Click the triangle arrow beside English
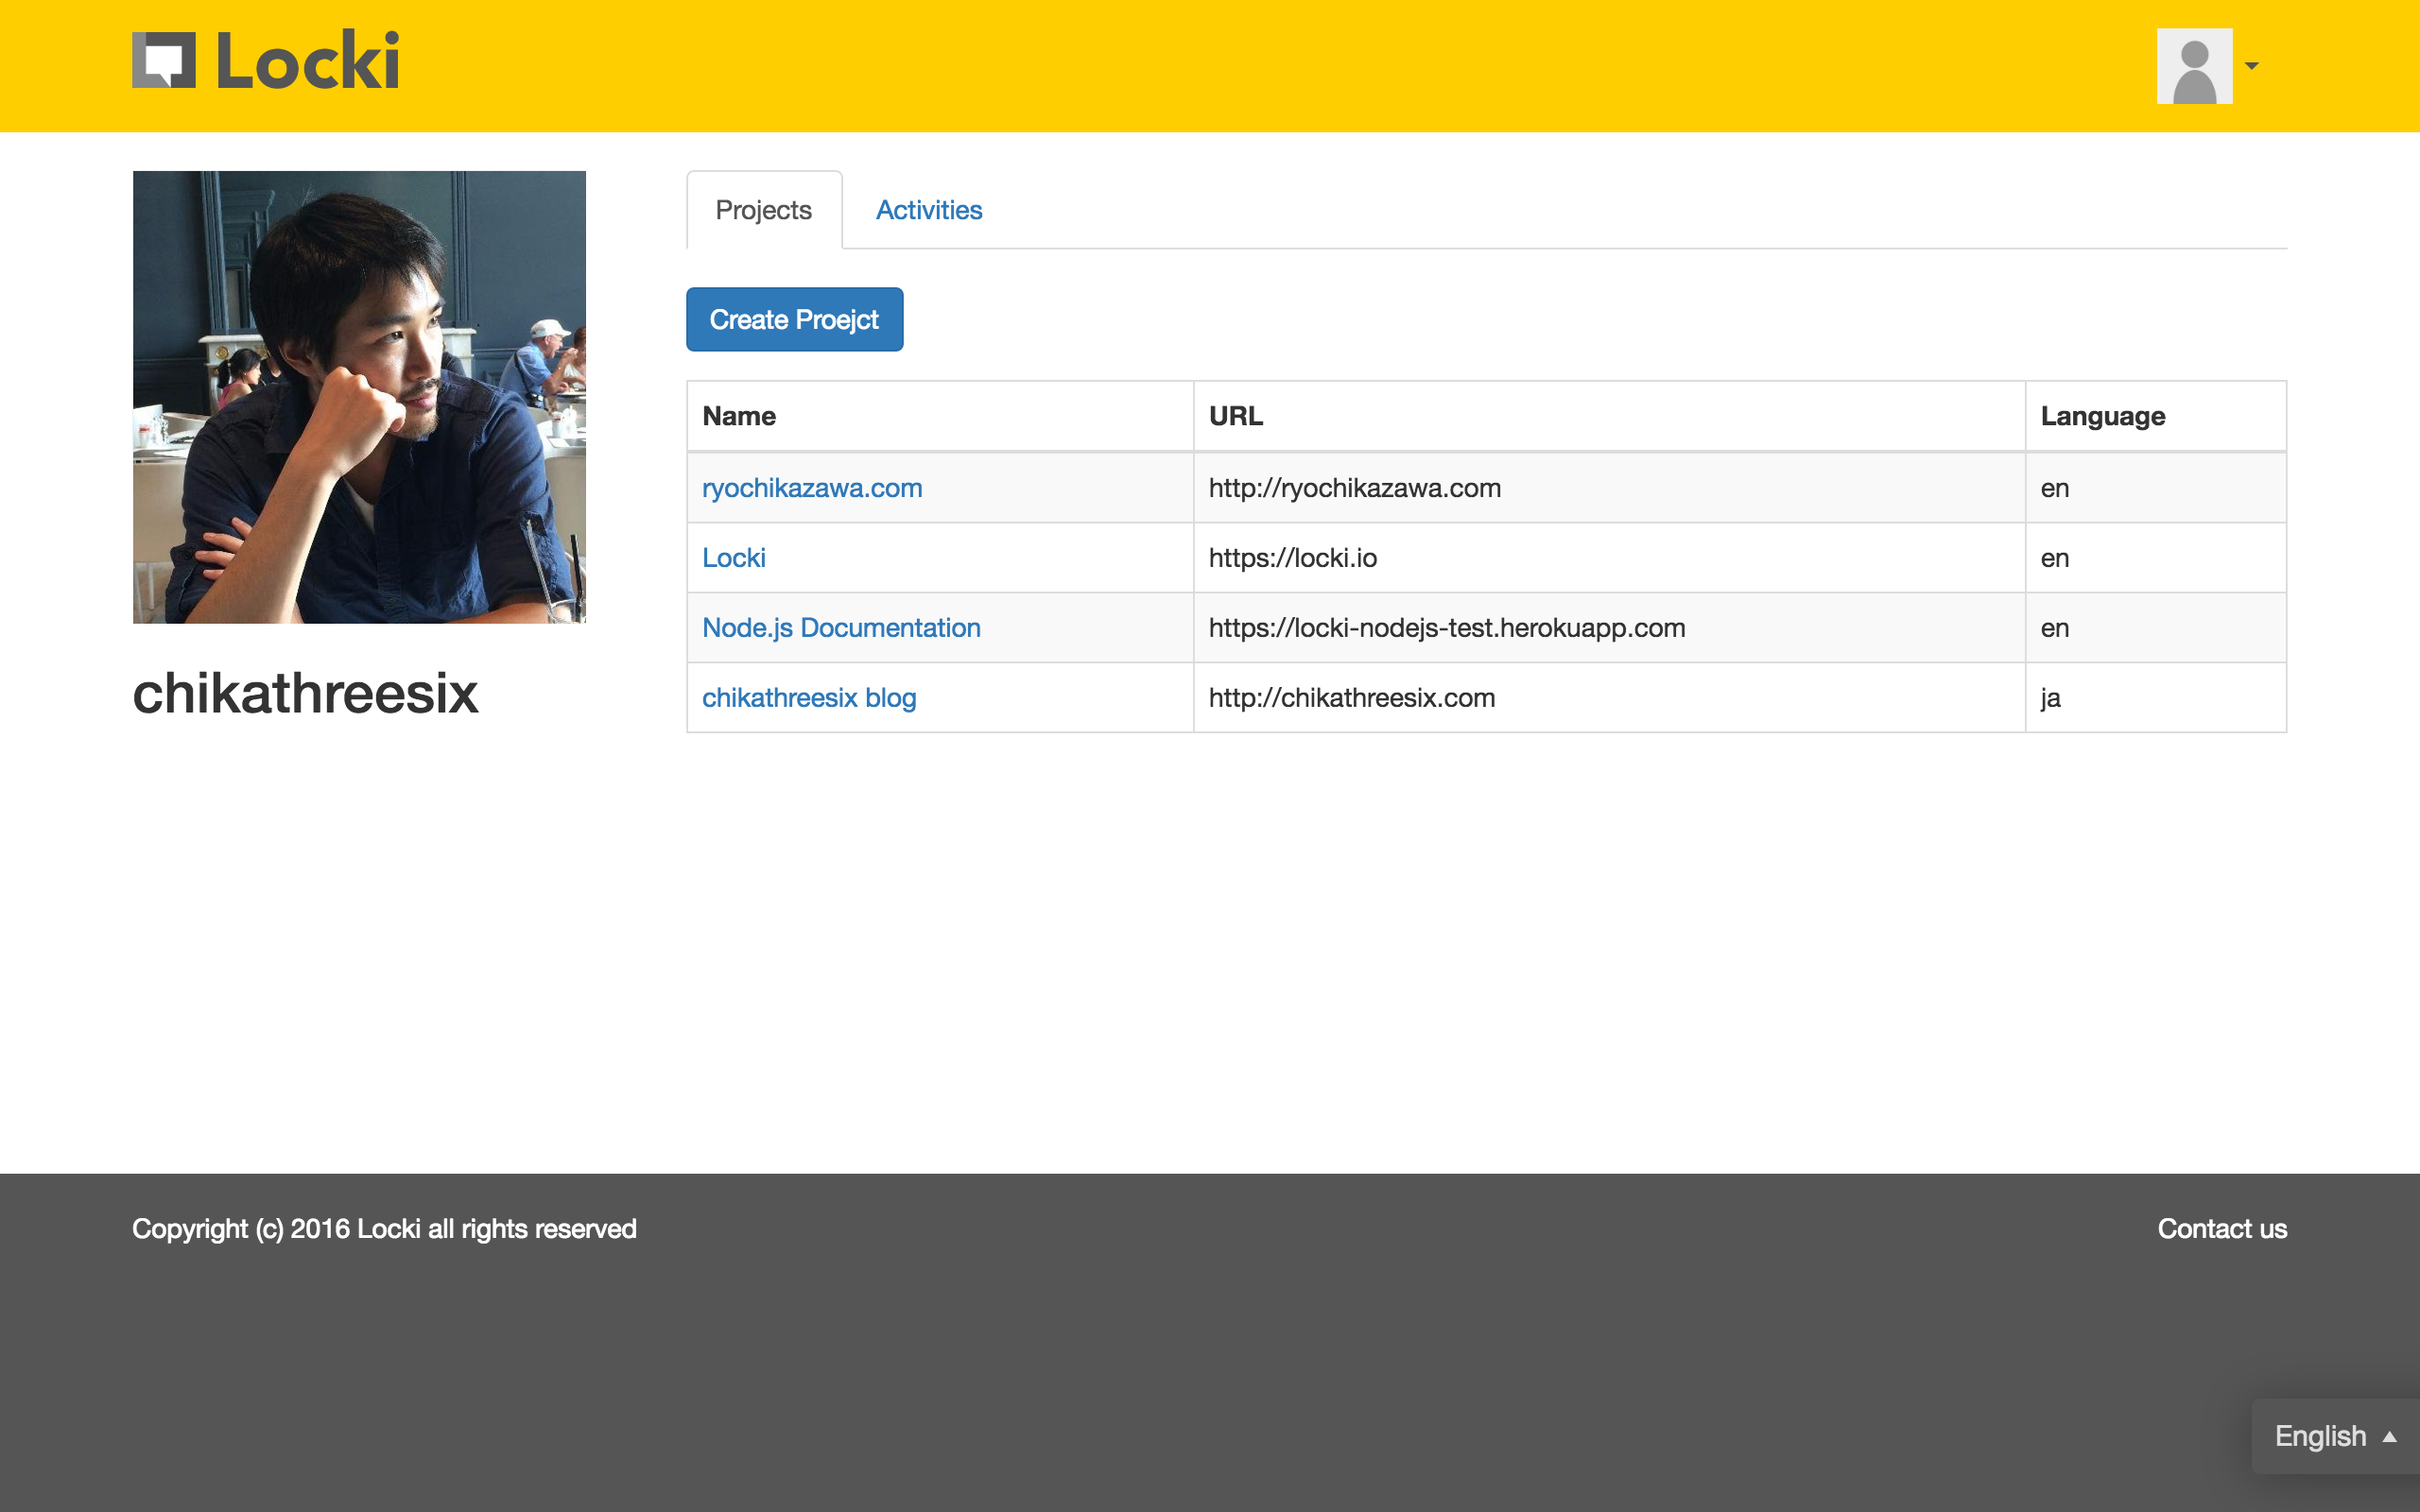 click(x=2390, y=1437)
